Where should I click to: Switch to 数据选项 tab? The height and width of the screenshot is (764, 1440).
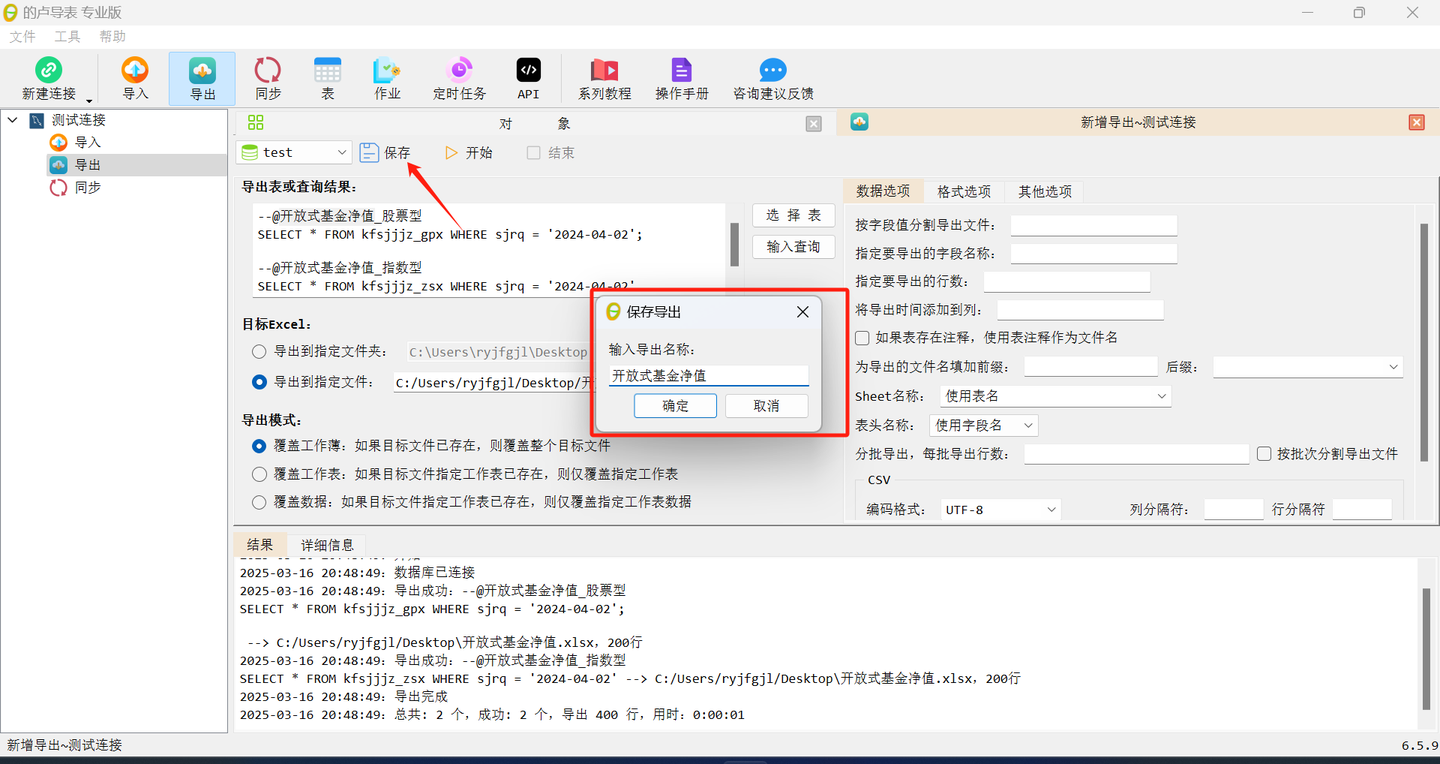(883, 191)
